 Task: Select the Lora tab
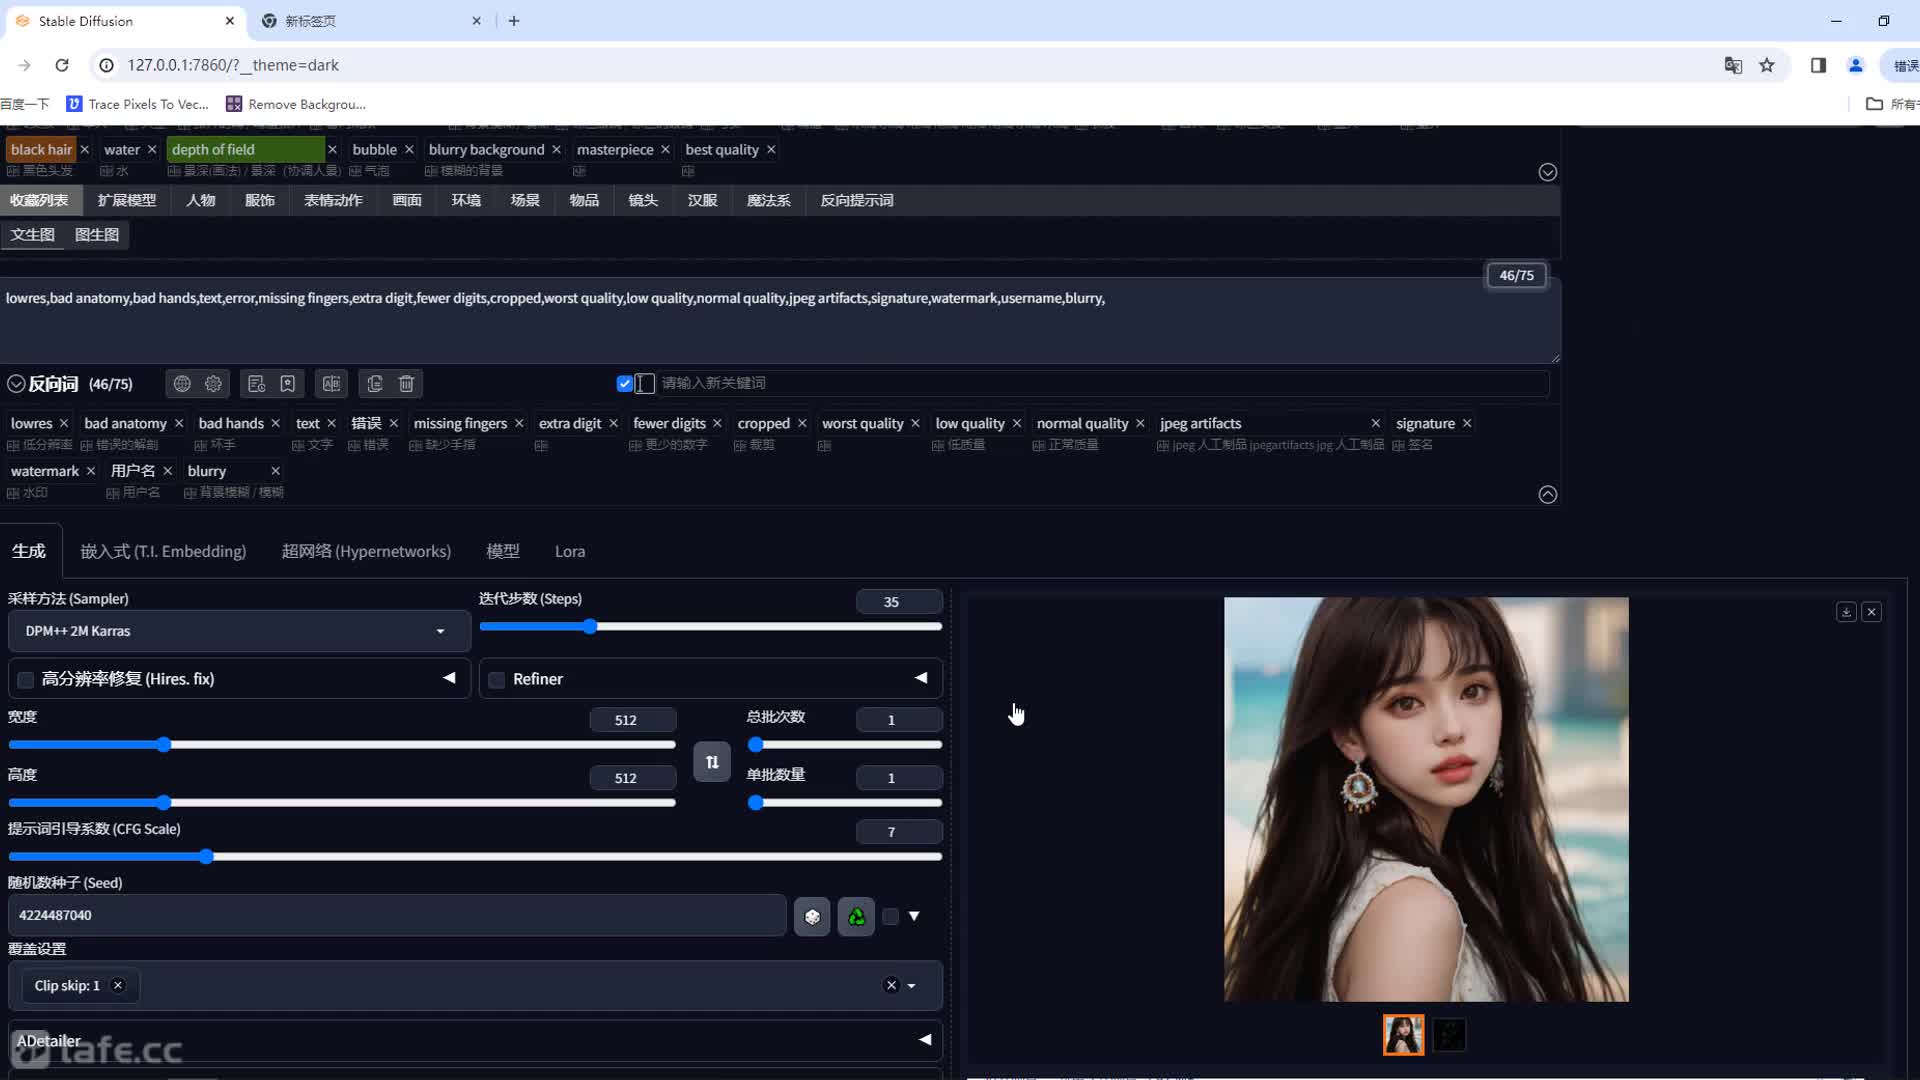tap(570, 551)
